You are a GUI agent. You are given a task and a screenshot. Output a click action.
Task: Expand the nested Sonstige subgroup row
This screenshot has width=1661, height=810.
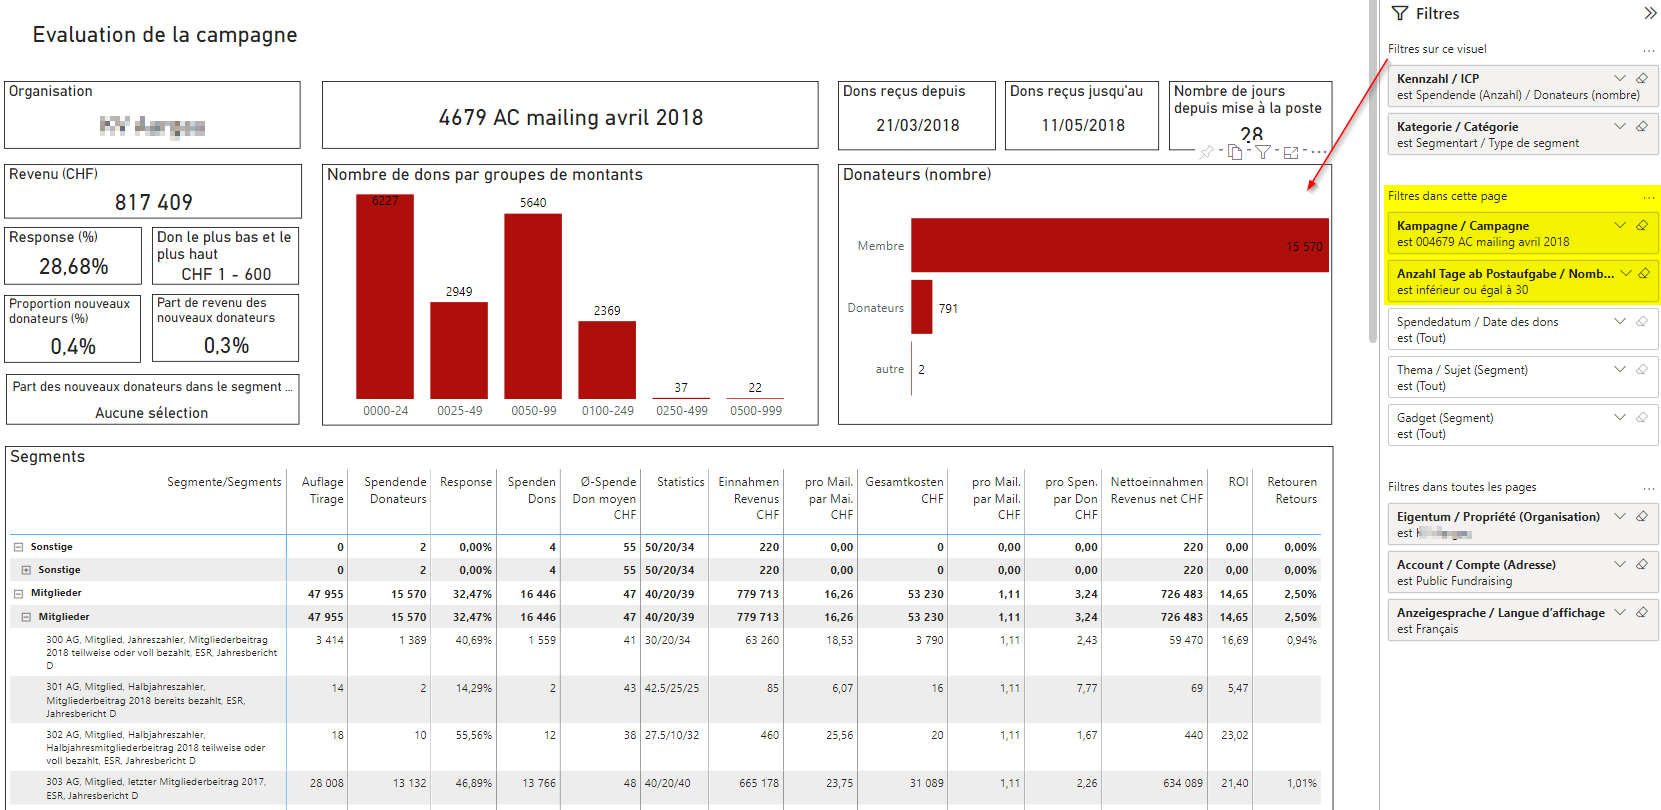(x=26, y=570)
